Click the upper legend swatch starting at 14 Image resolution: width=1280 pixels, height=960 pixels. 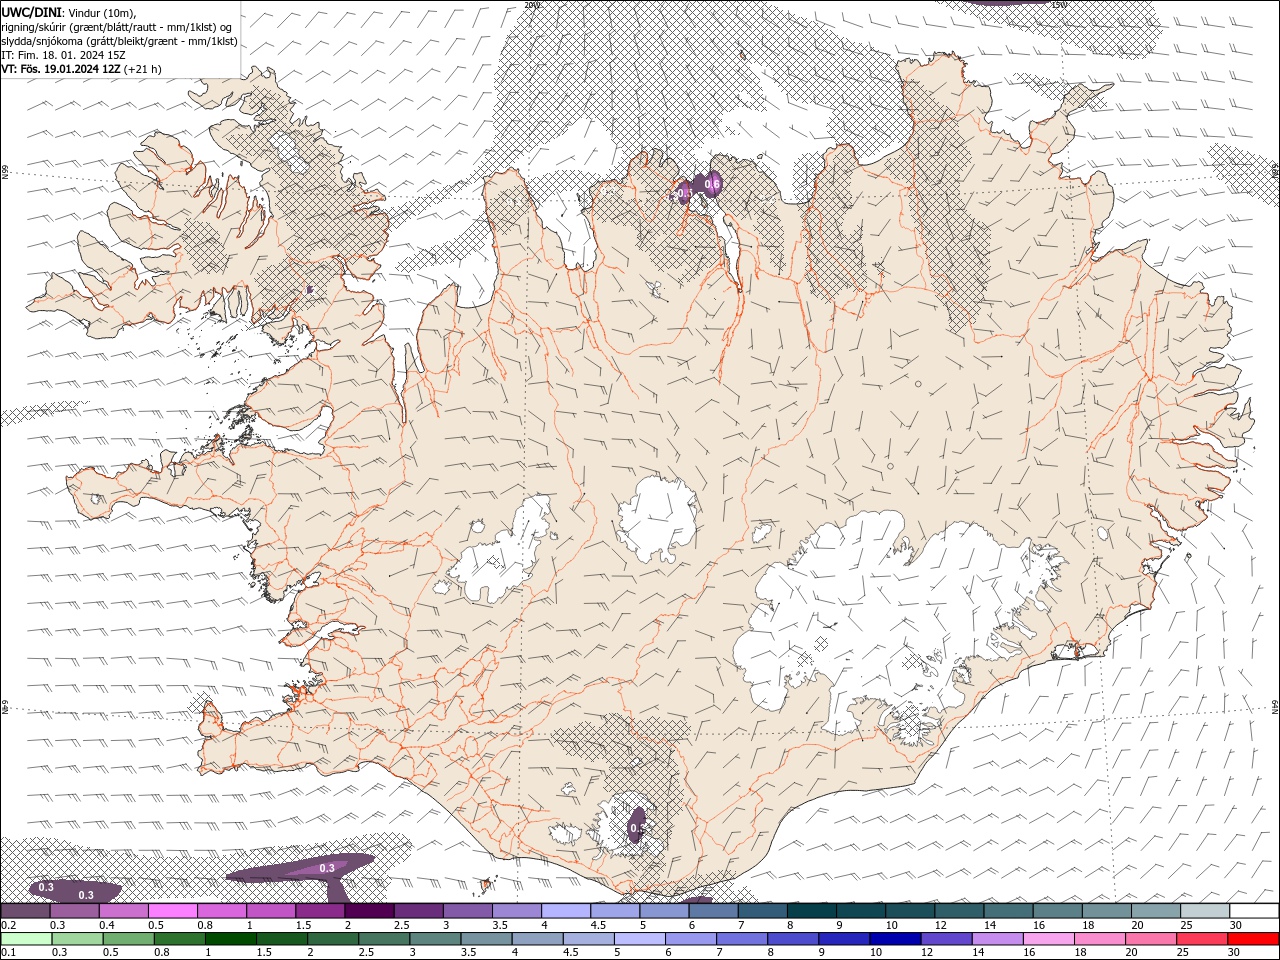point(1008,911)
